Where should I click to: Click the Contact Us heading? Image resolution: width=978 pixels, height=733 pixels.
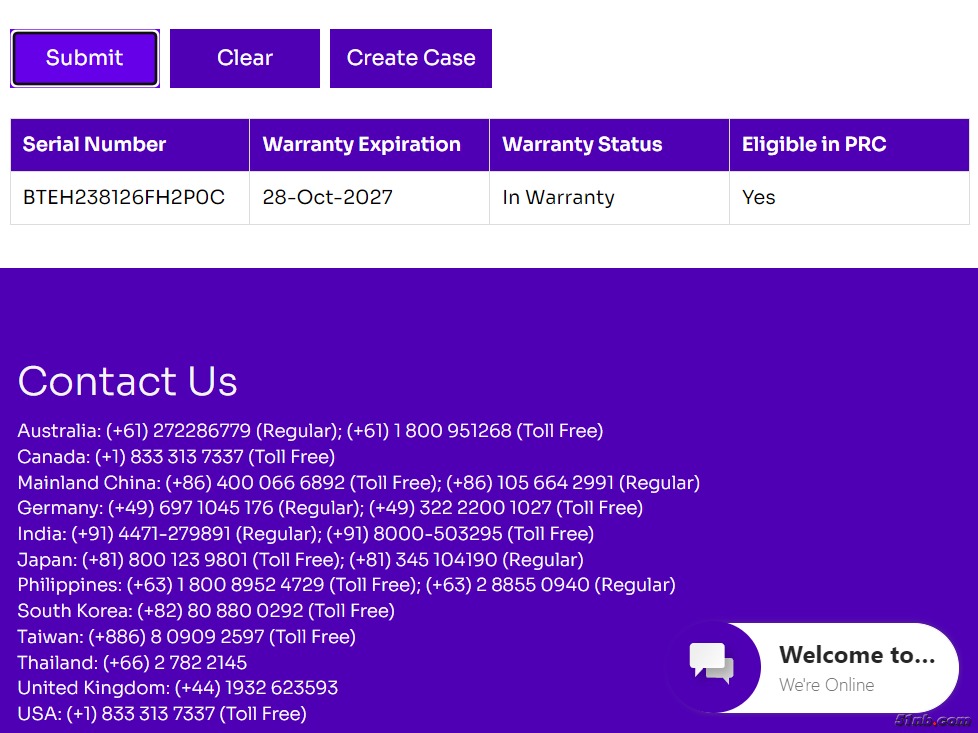pos(127,381)
